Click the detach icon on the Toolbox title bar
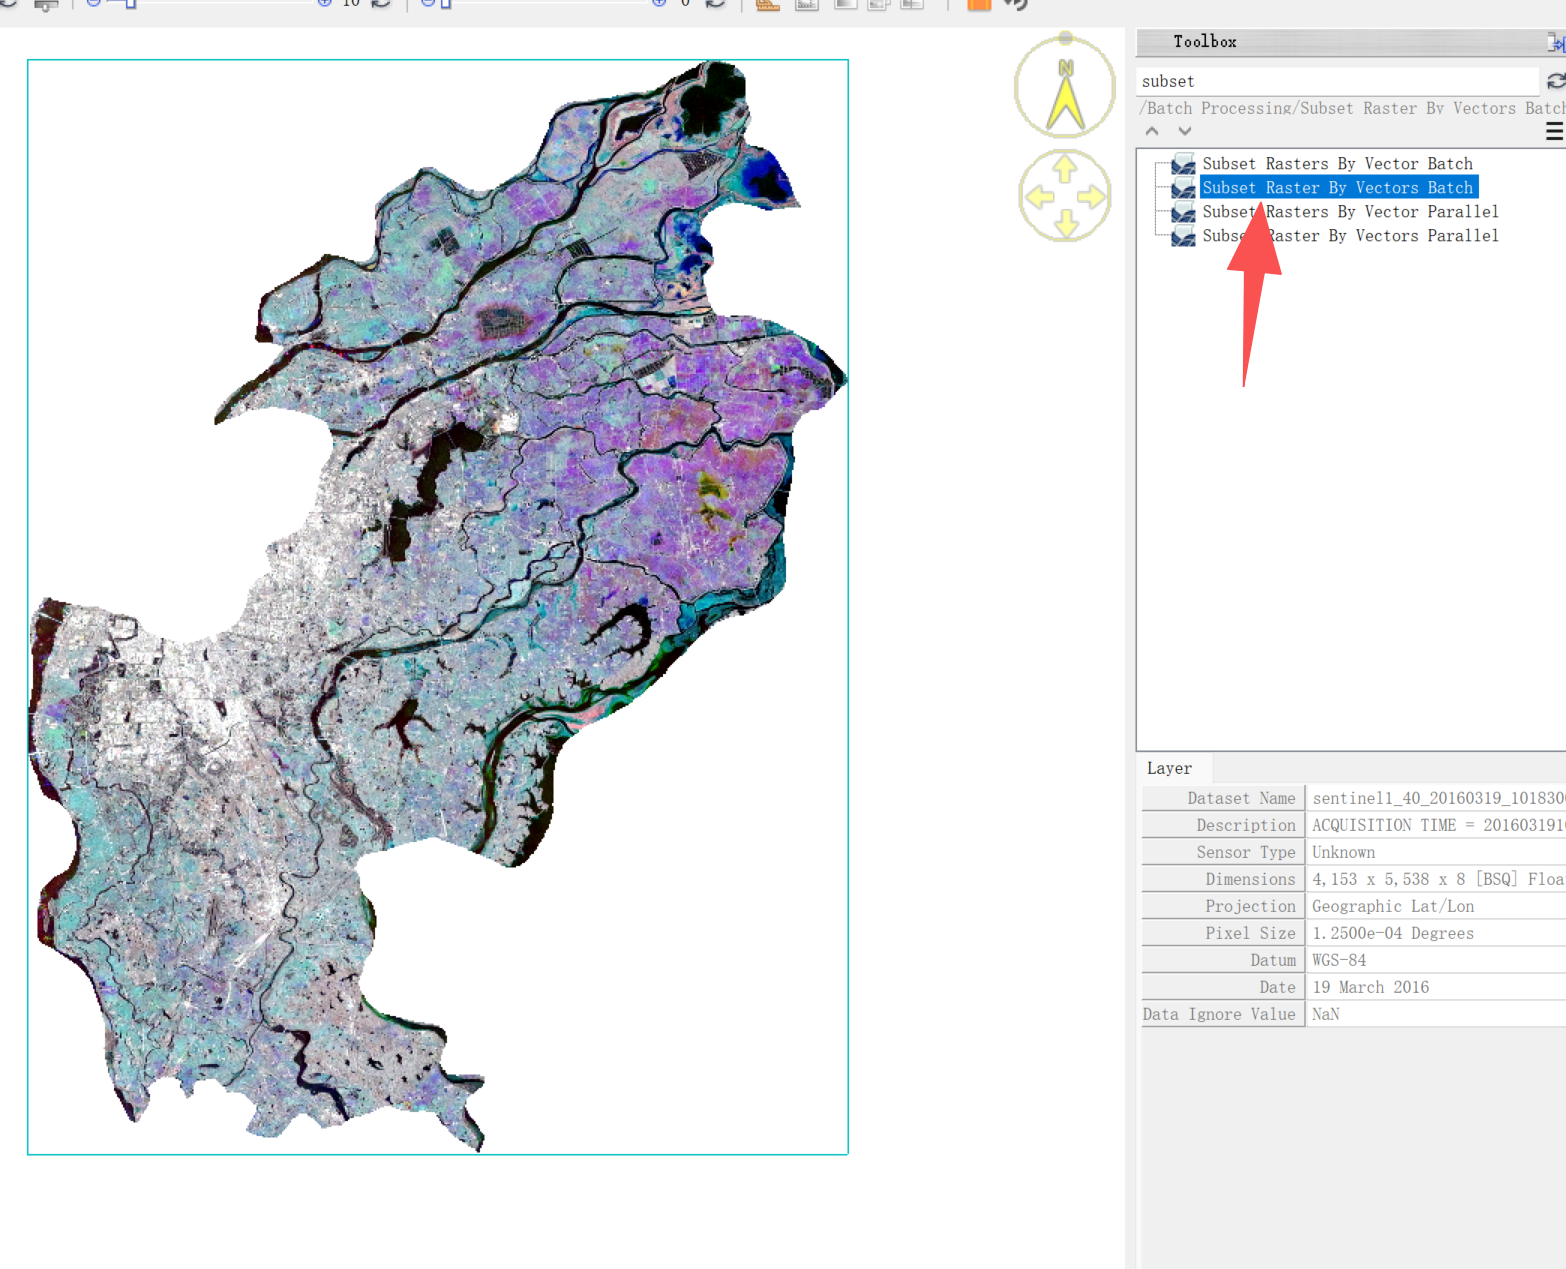 1555,42
